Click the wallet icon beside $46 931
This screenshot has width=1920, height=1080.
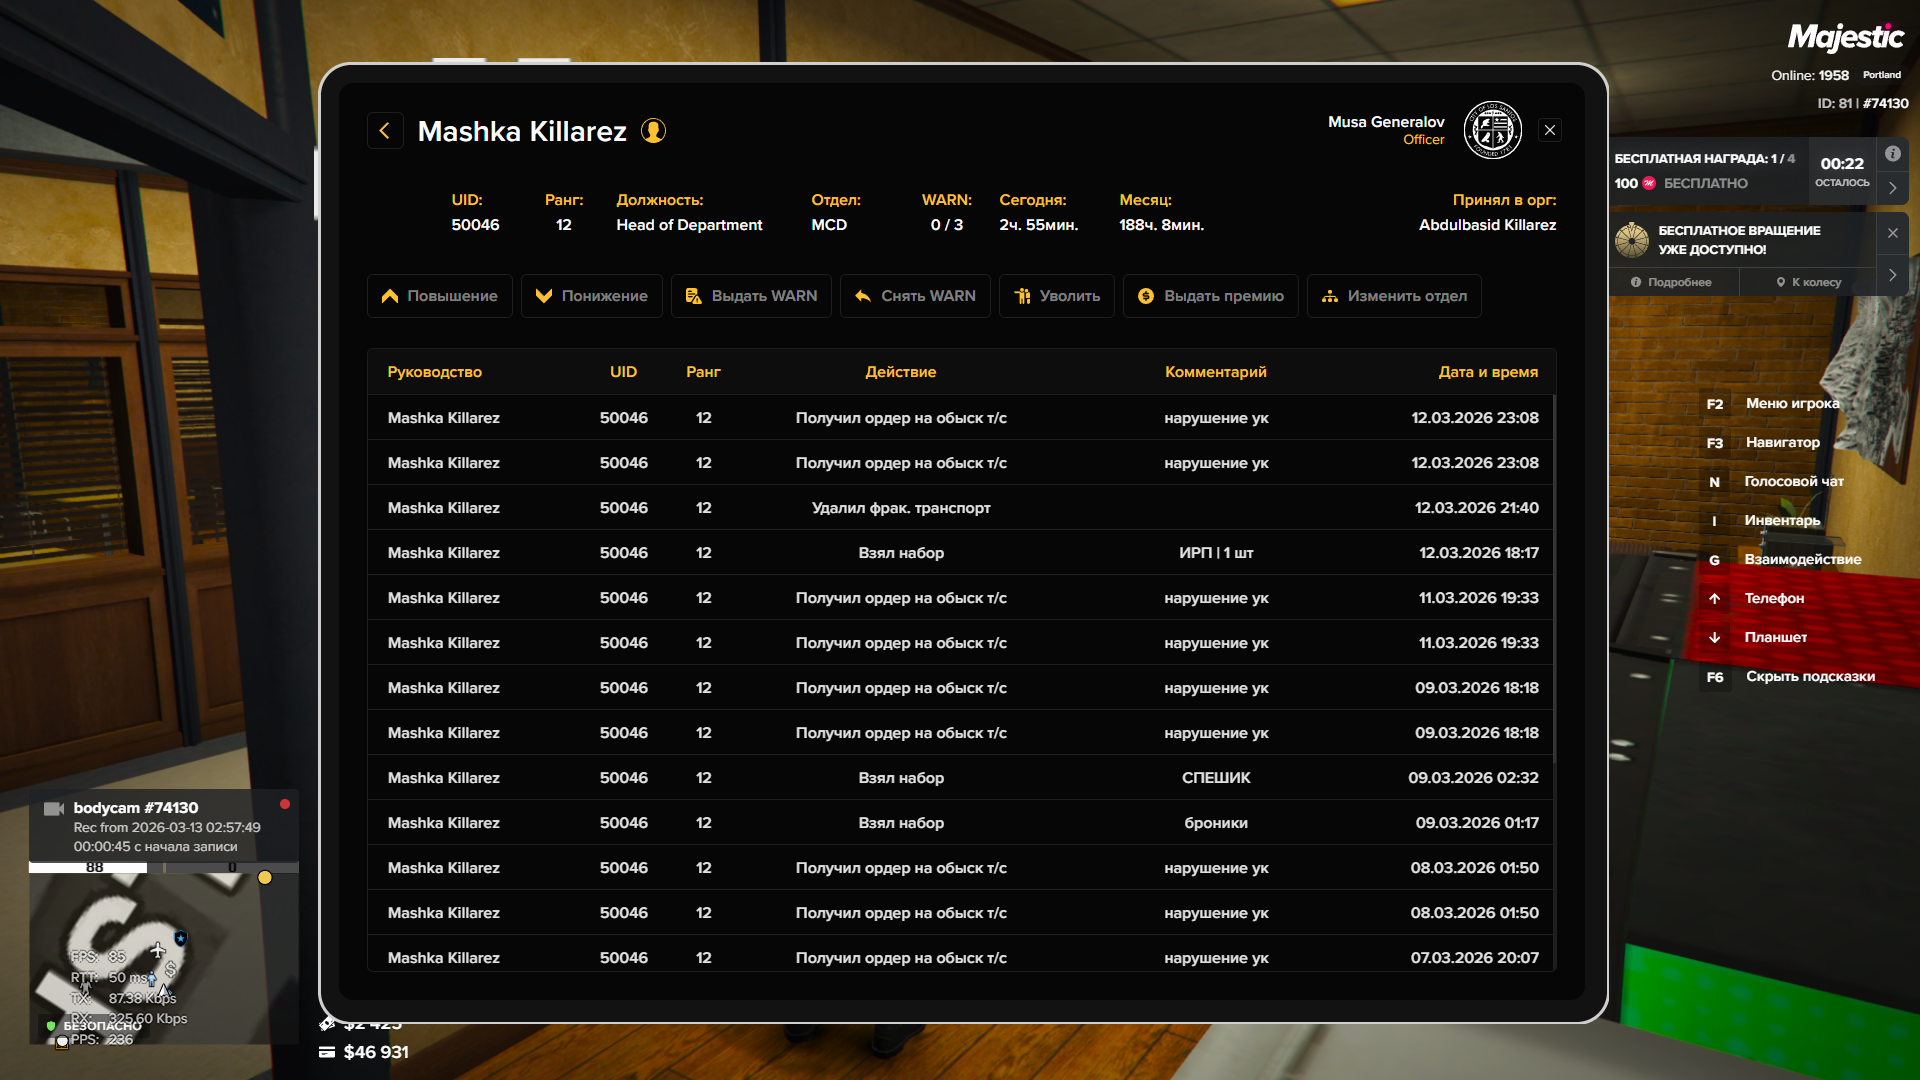pyautogui.click(x=327, y=1052)
